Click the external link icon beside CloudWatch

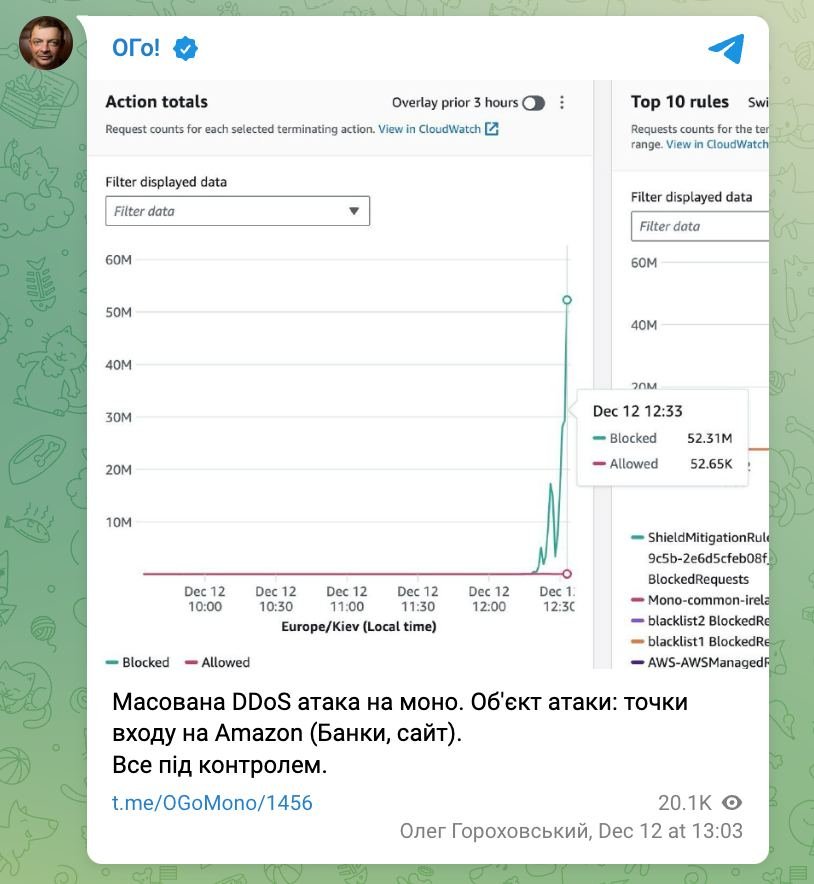tap(491, 129)
